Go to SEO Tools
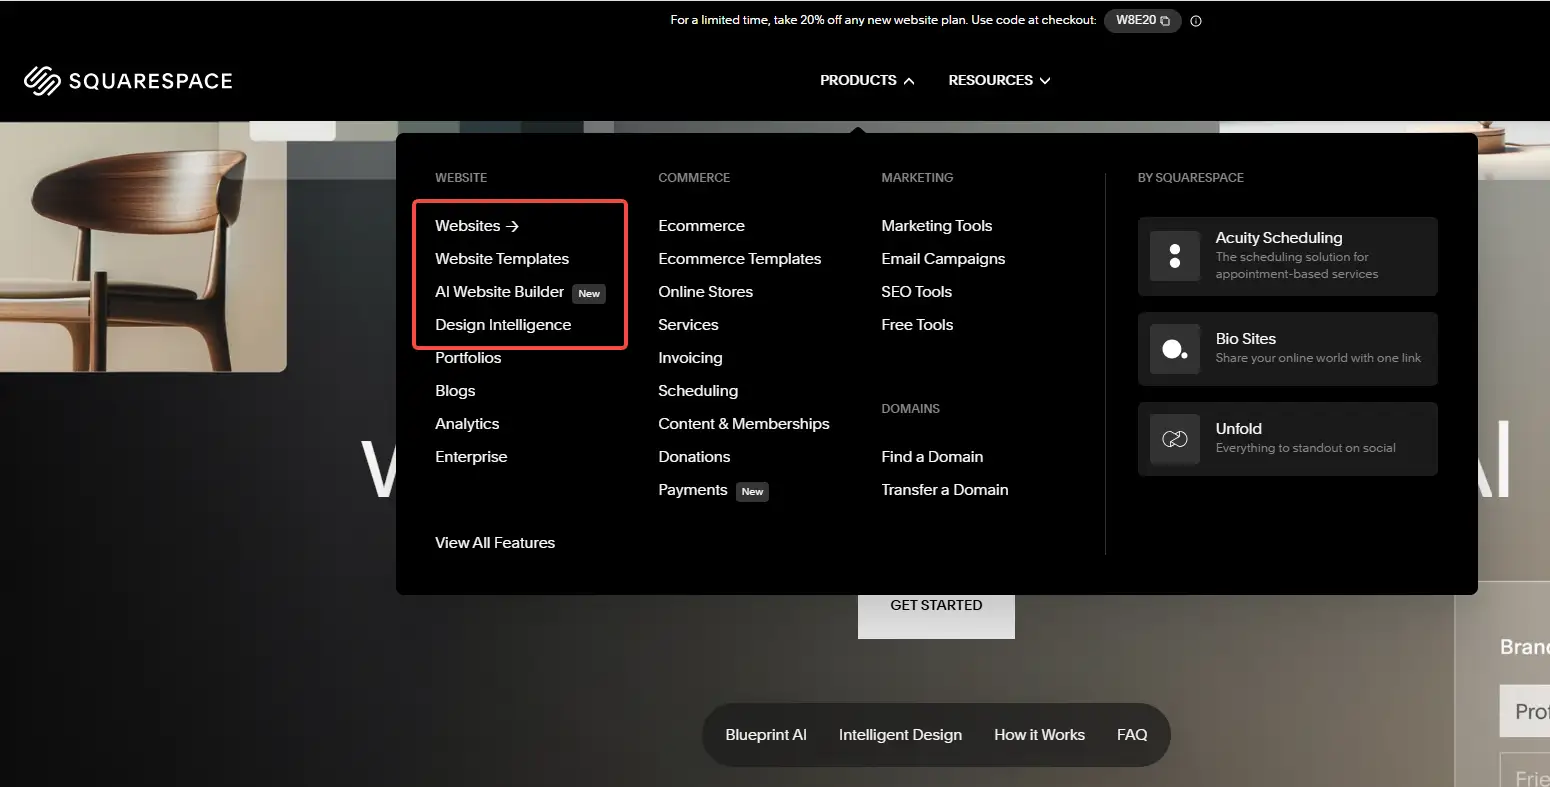 point(916,292)
